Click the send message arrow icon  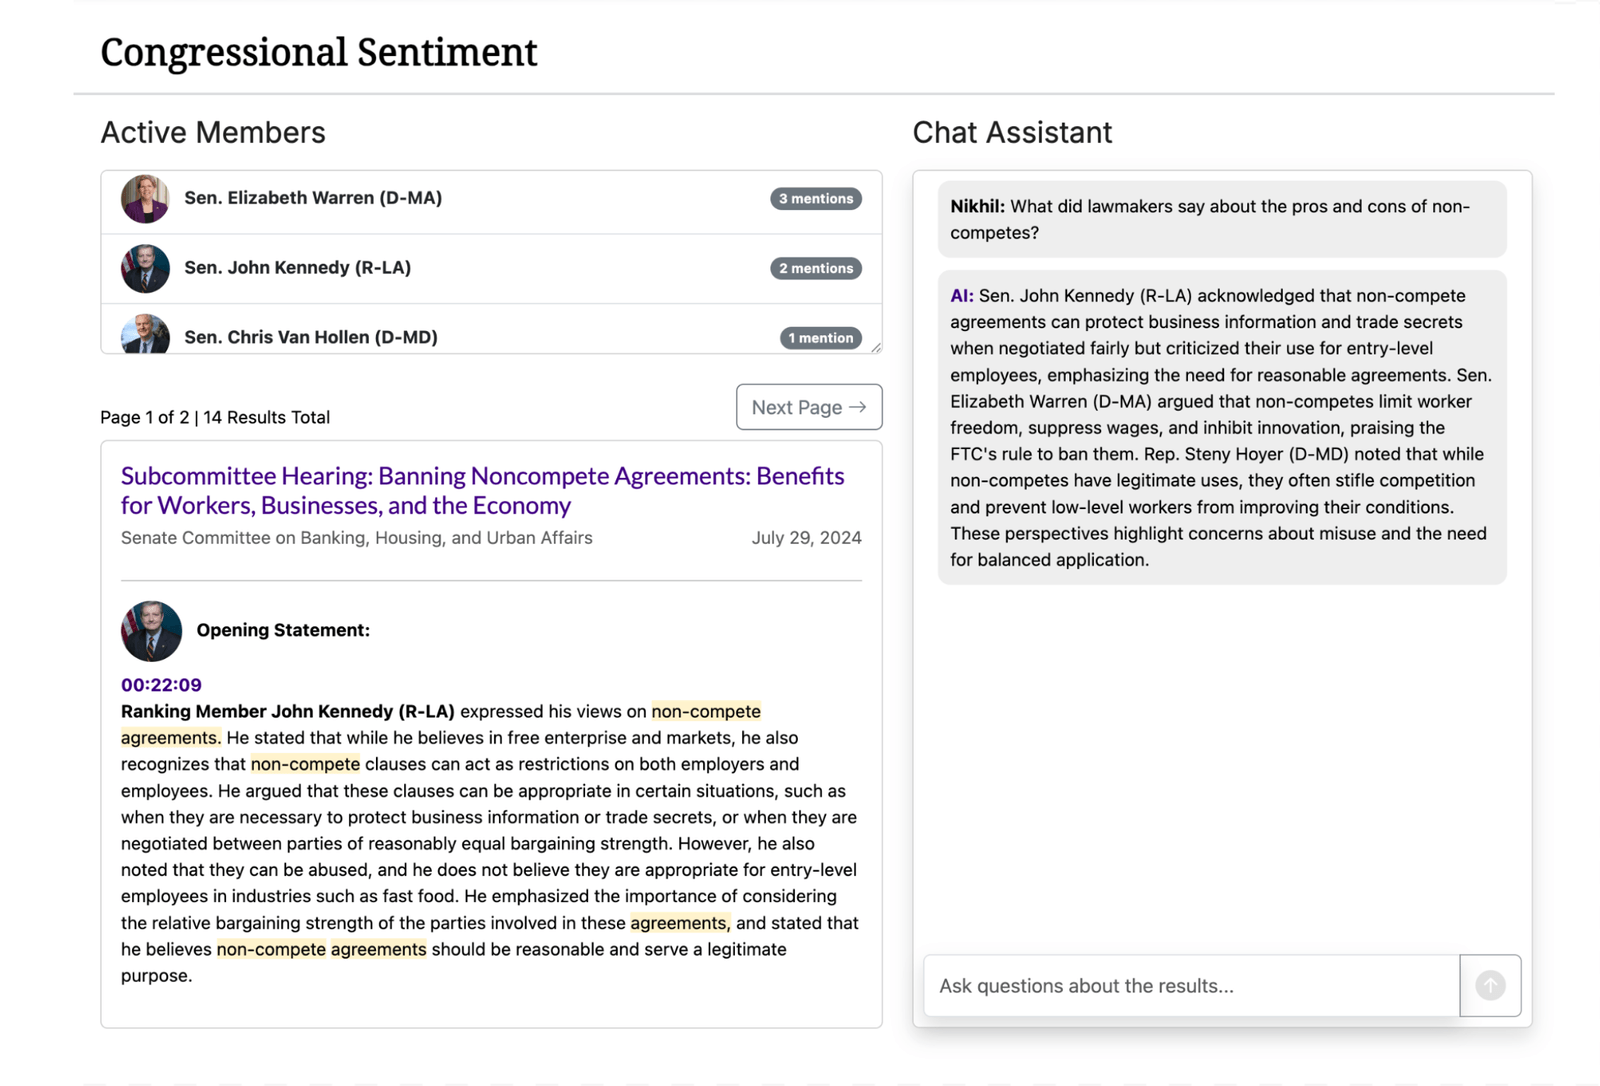(1489, 985)
